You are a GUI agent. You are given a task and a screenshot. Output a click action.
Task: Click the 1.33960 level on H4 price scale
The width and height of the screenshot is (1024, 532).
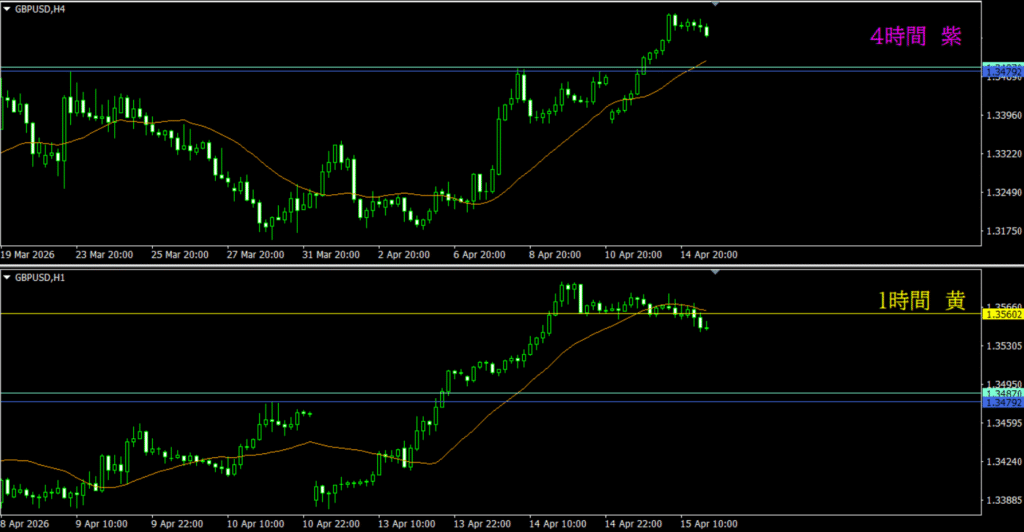click(x=1003, y=116)
